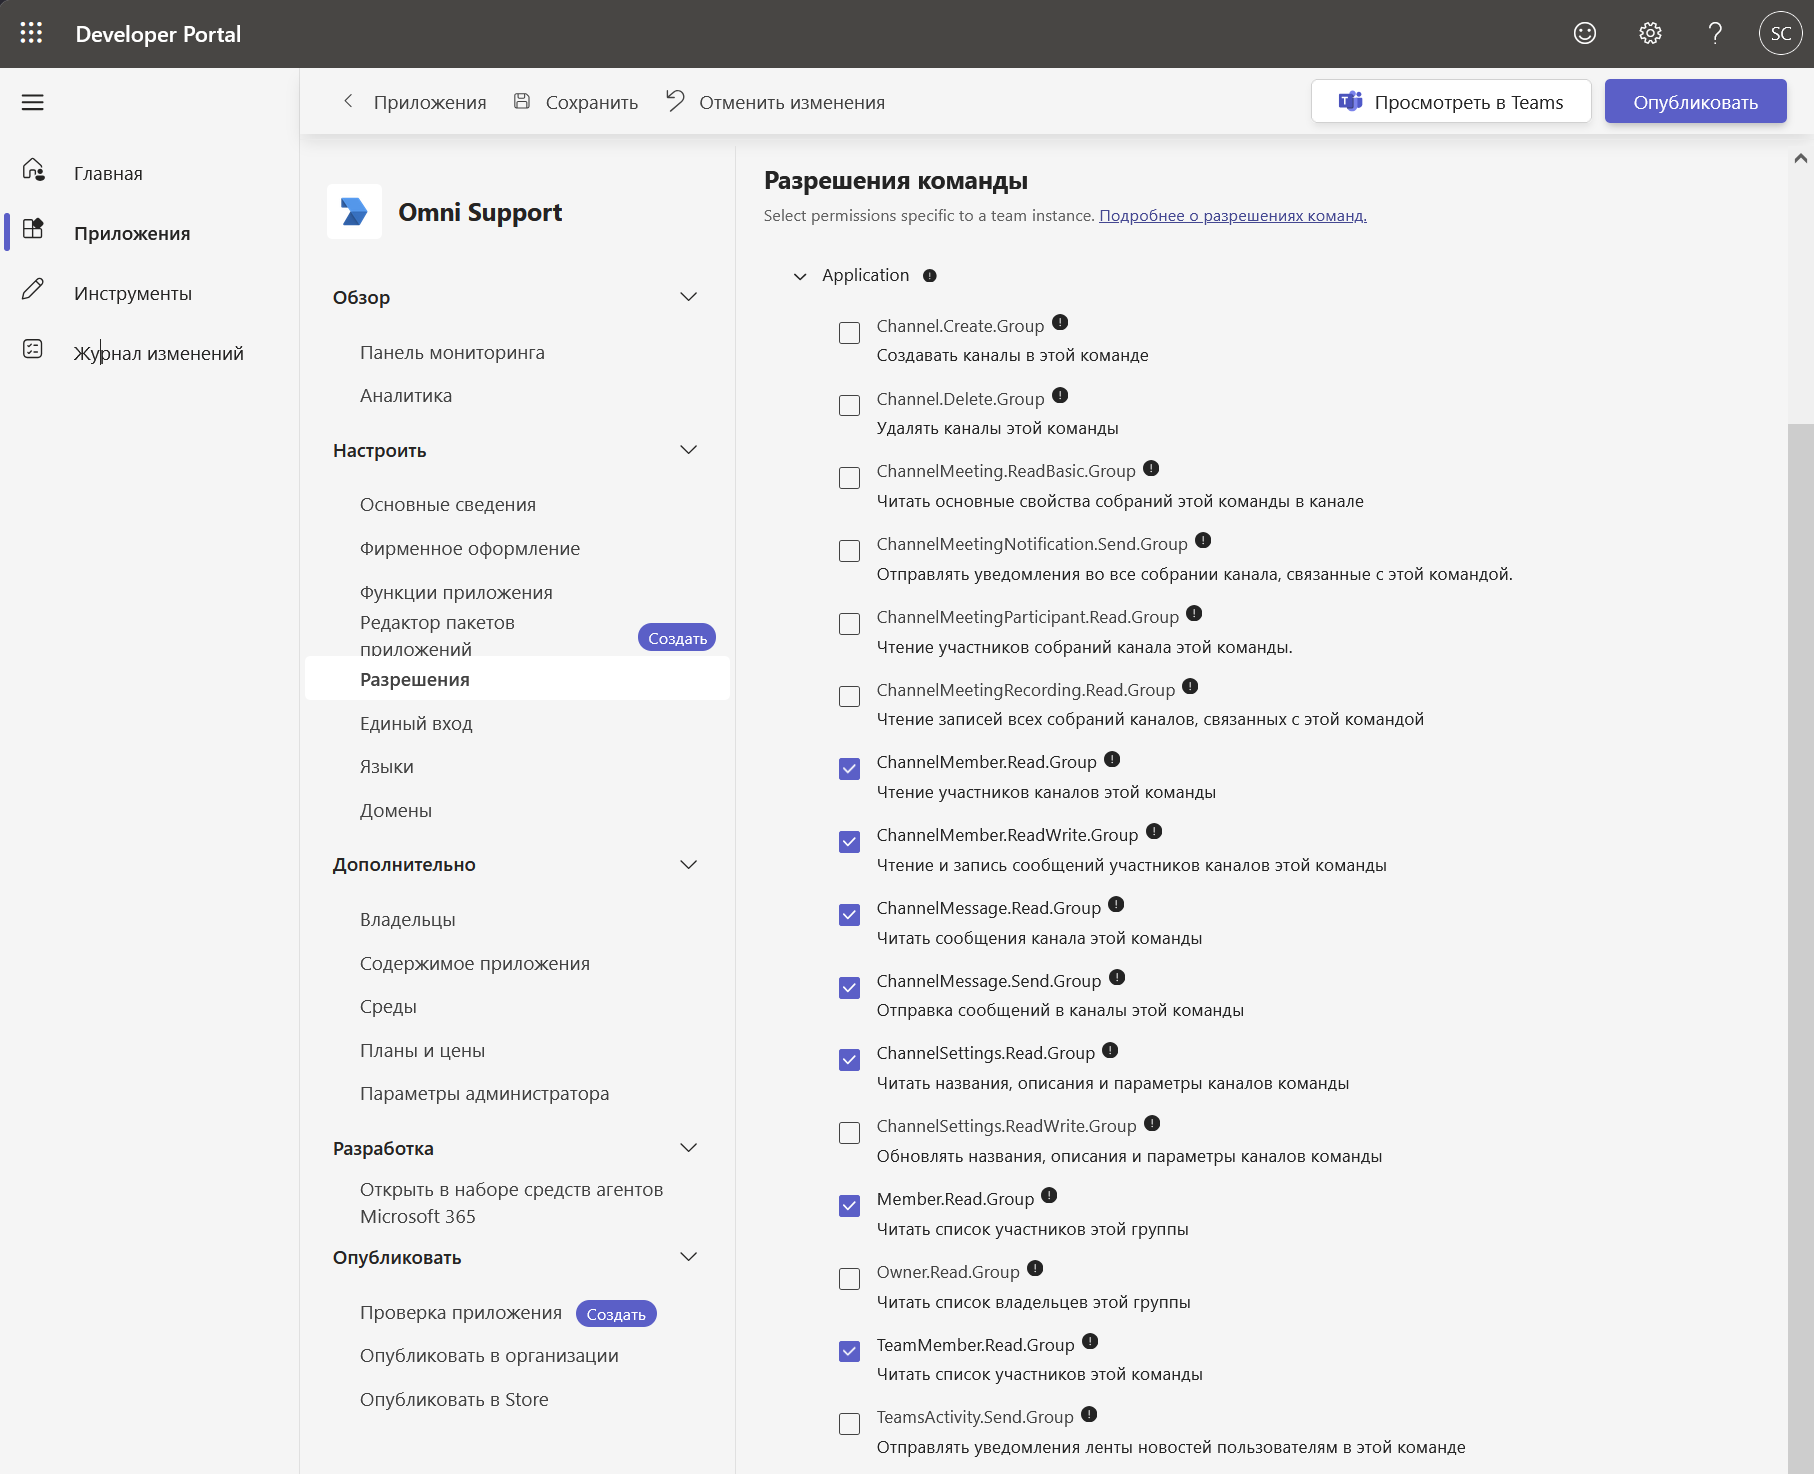Uncheck the ChannelMessage.Send.Group permission
The image size is (1814, 1474).
pos(849,988)
